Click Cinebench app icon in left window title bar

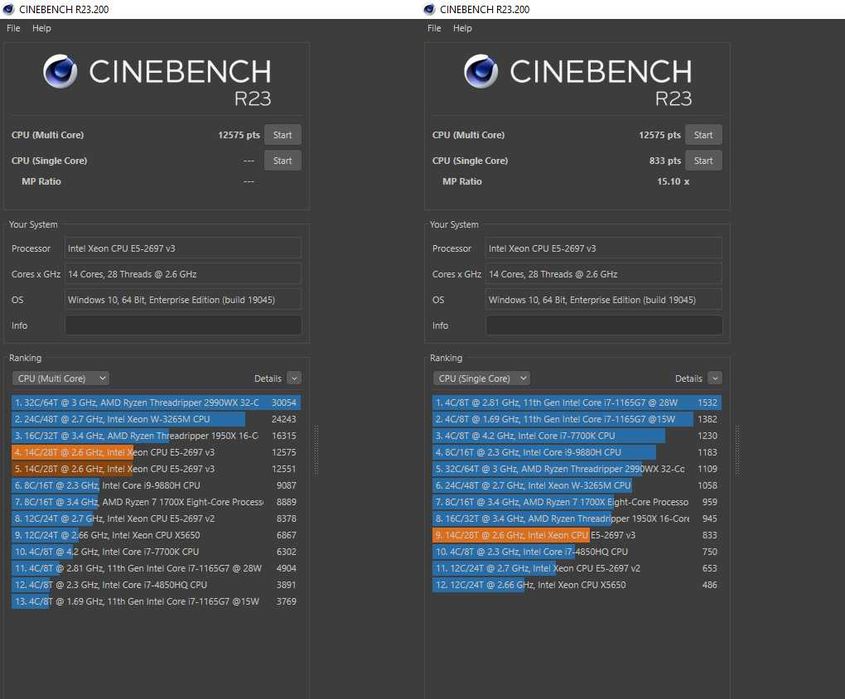8,9
